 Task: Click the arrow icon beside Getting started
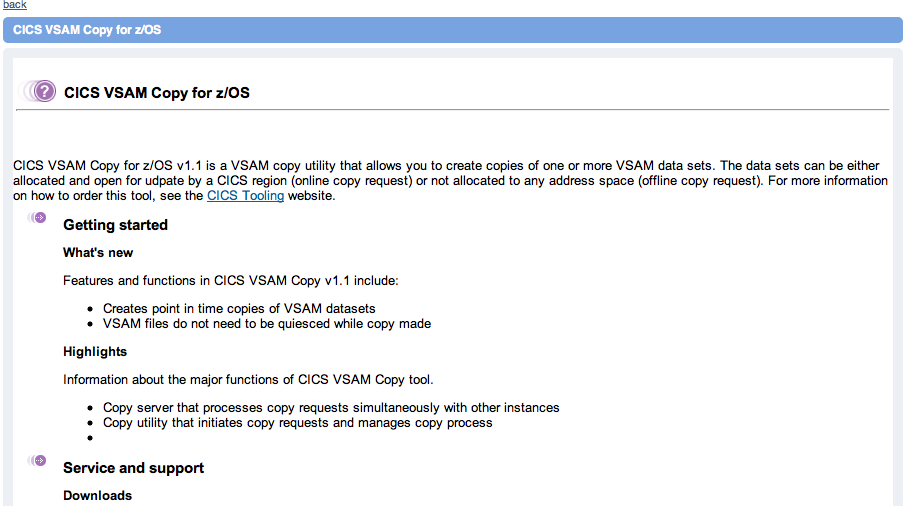tap(37, 217)
